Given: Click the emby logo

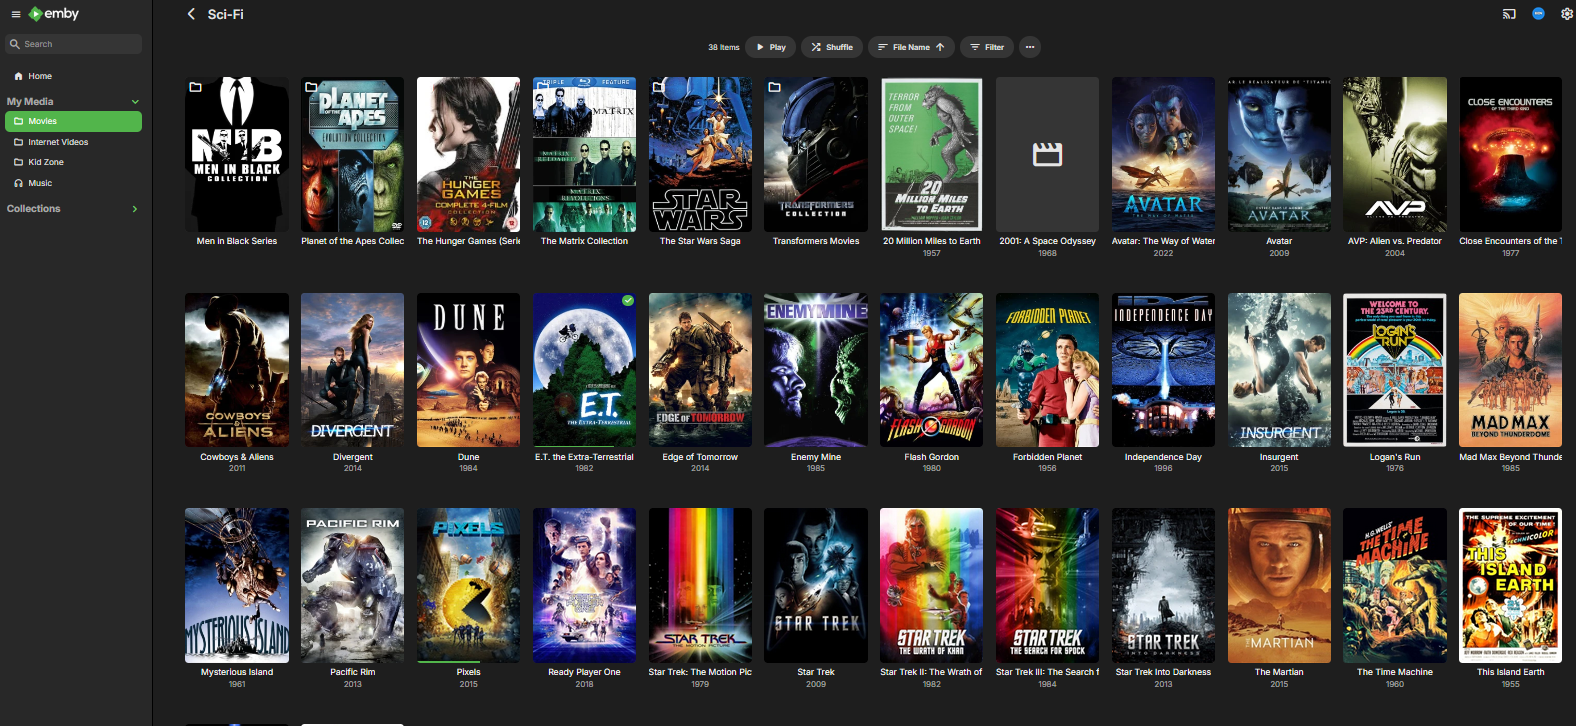Looking at the screenshot, I should pyautogui.click(x=54, y=14).
